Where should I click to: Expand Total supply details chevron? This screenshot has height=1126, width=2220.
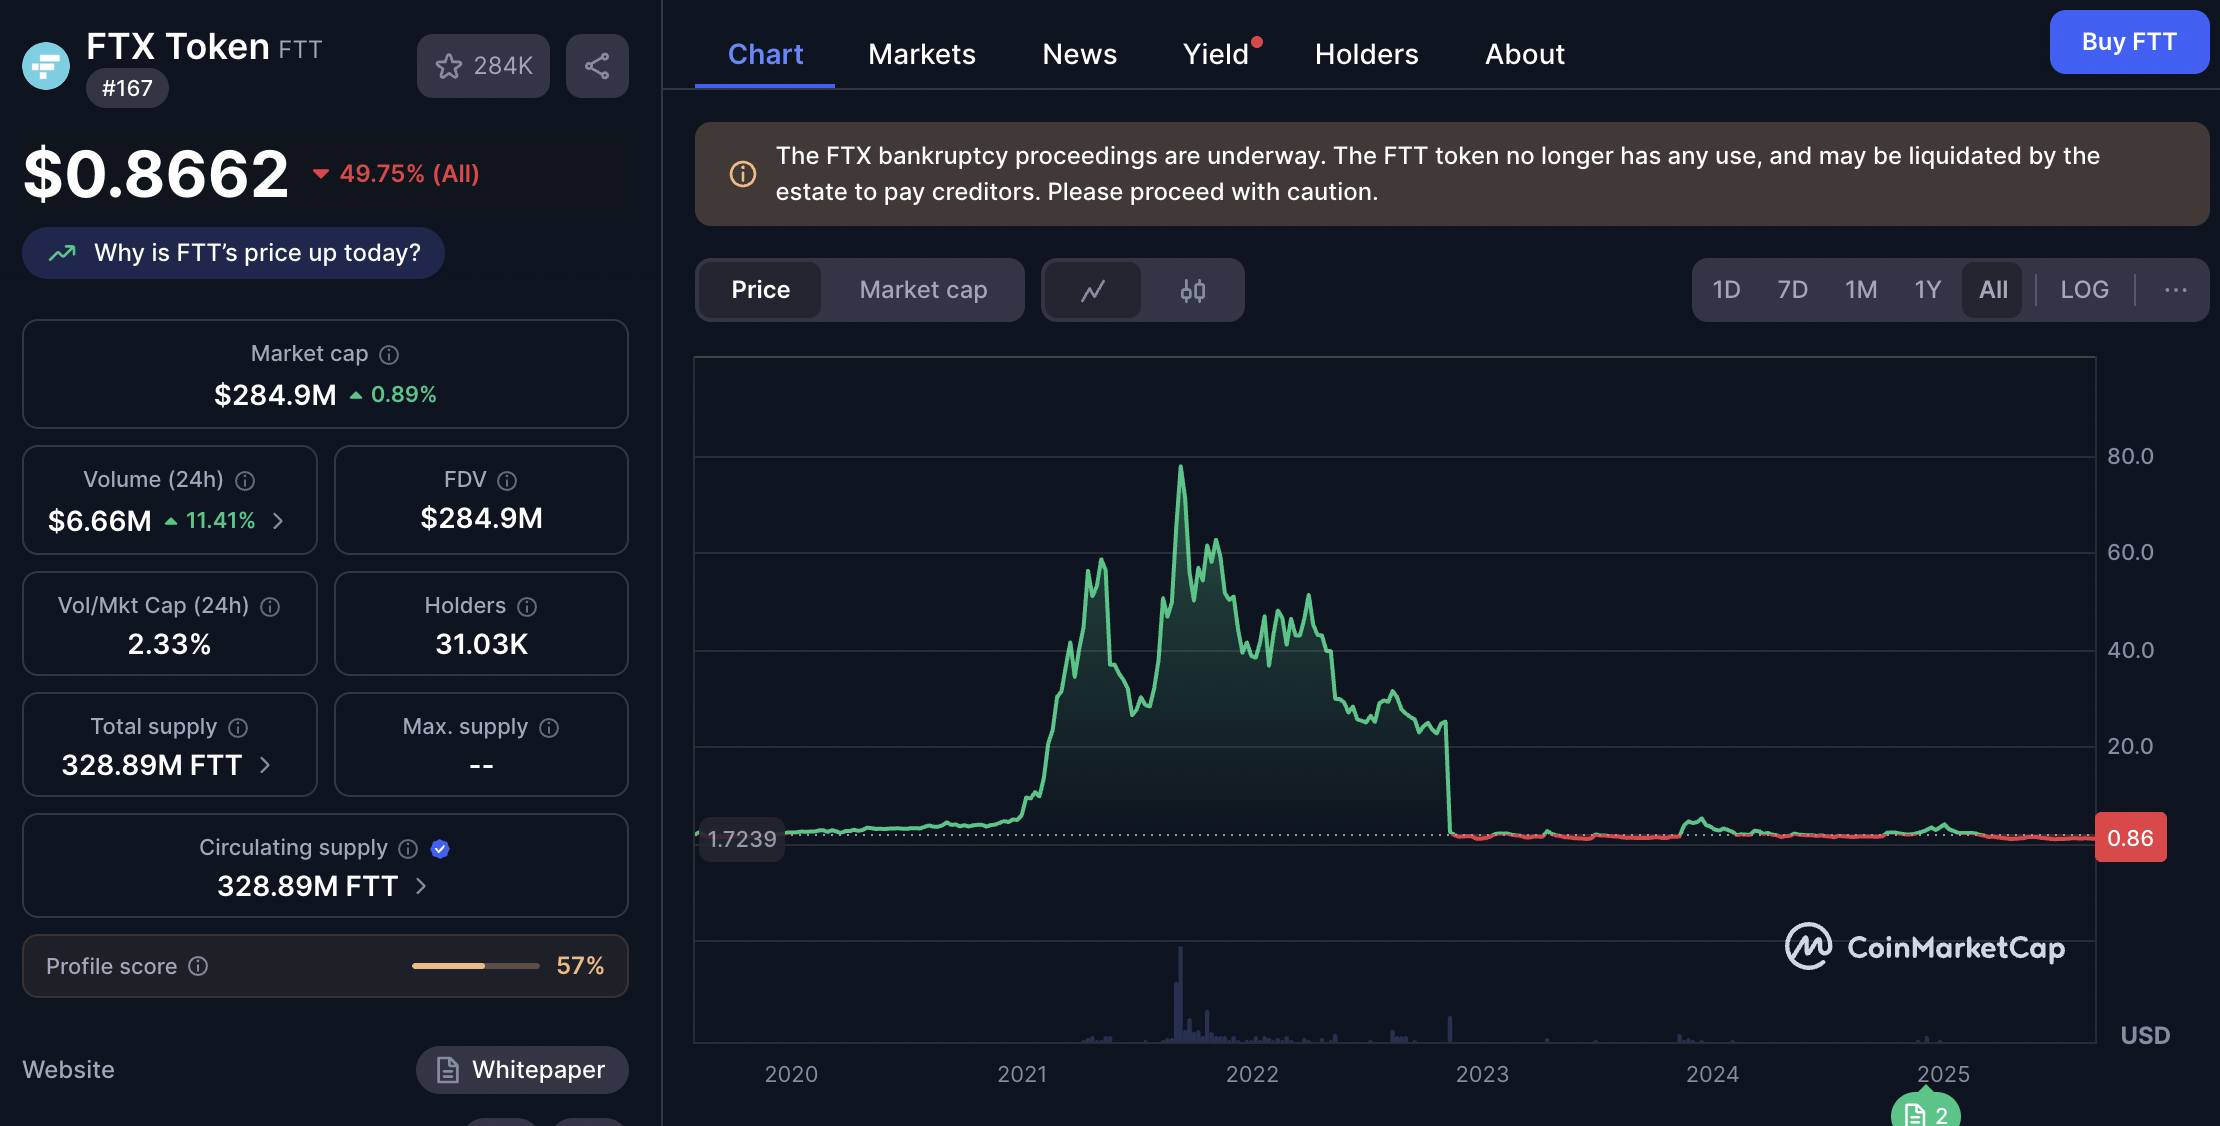click(x=265, y=765)
